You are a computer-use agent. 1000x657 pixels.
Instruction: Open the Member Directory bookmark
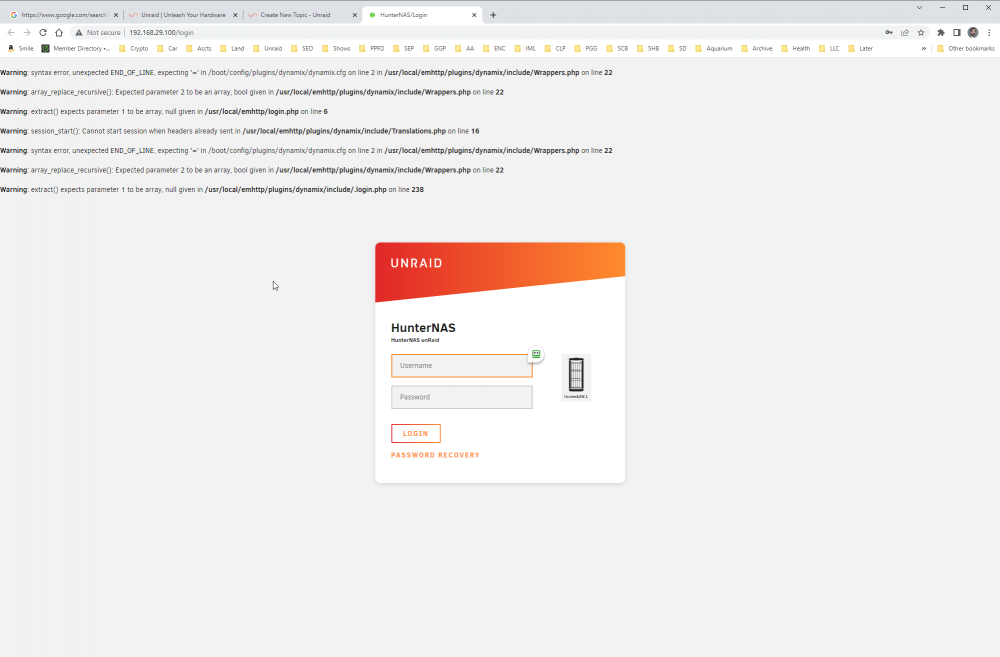pos(76,48)
